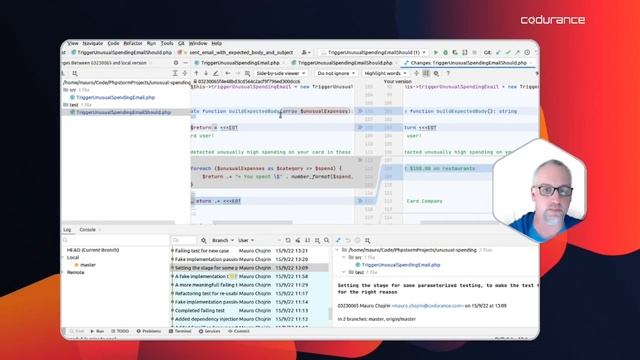This screenshot has width=640, height=360.
Task: Select HEAD (Current Branch) in branches tree
Action: 93,250
